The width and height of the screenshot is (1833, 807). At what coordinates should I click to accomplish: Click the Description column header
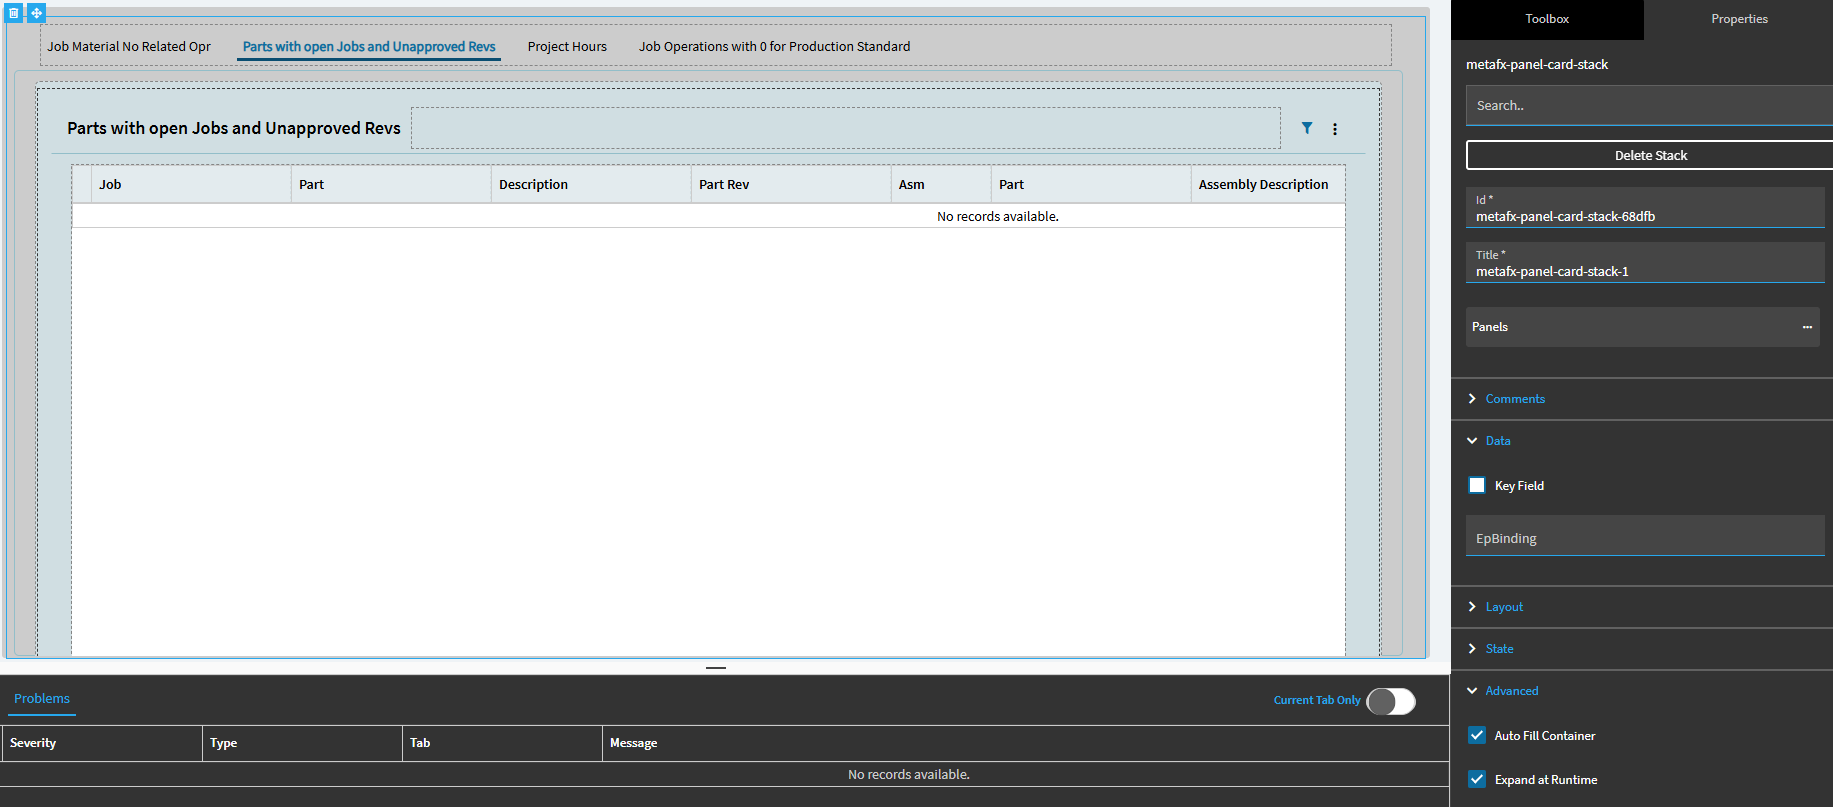[x=591, y=184]
